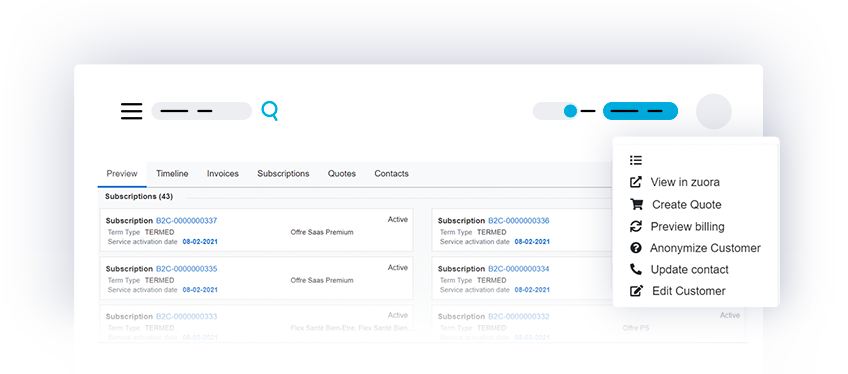Click the blue magnifier search icon
Viewport: 848px width, 374px height.
[x=269, y=111]
